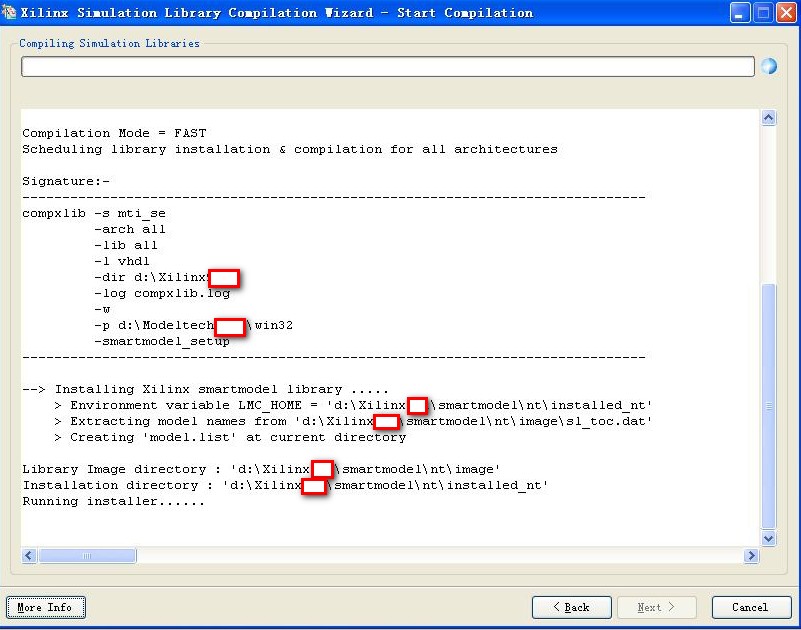Click the vertical scrollbar thumb
This screenshot has width=801, height=630.
point(768,406)
